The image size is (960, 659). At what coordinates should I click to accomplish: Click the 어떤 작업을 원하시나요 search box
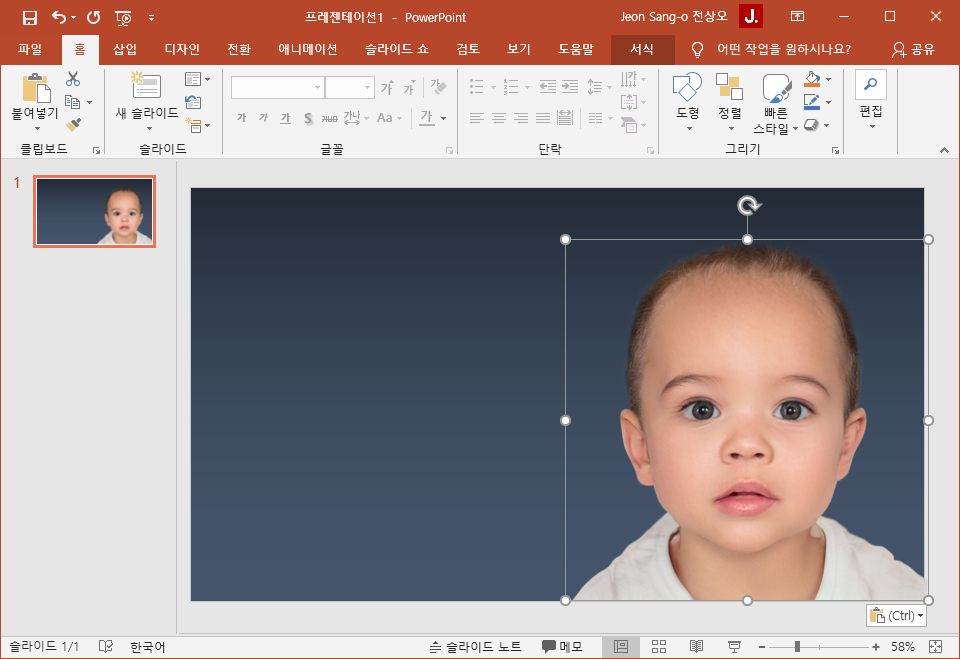pos(784,49)
